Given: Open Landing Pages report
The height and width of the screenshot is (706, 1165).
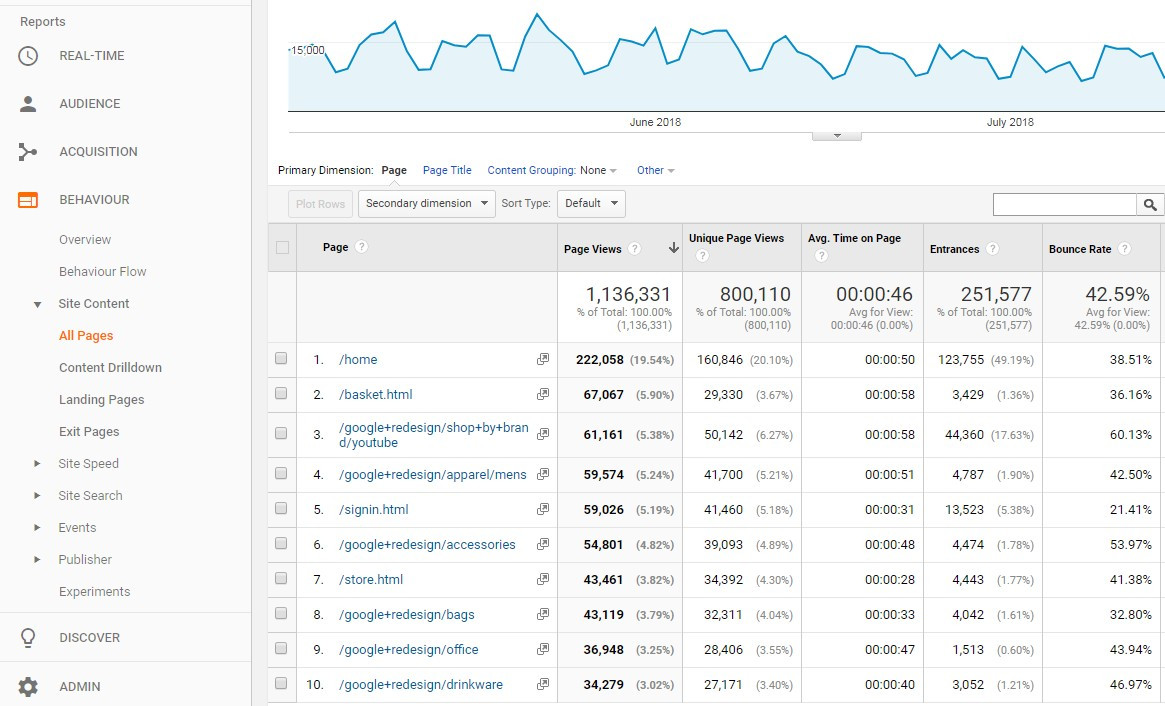Looking at the screenshot, I should click(x=102, y=400).
